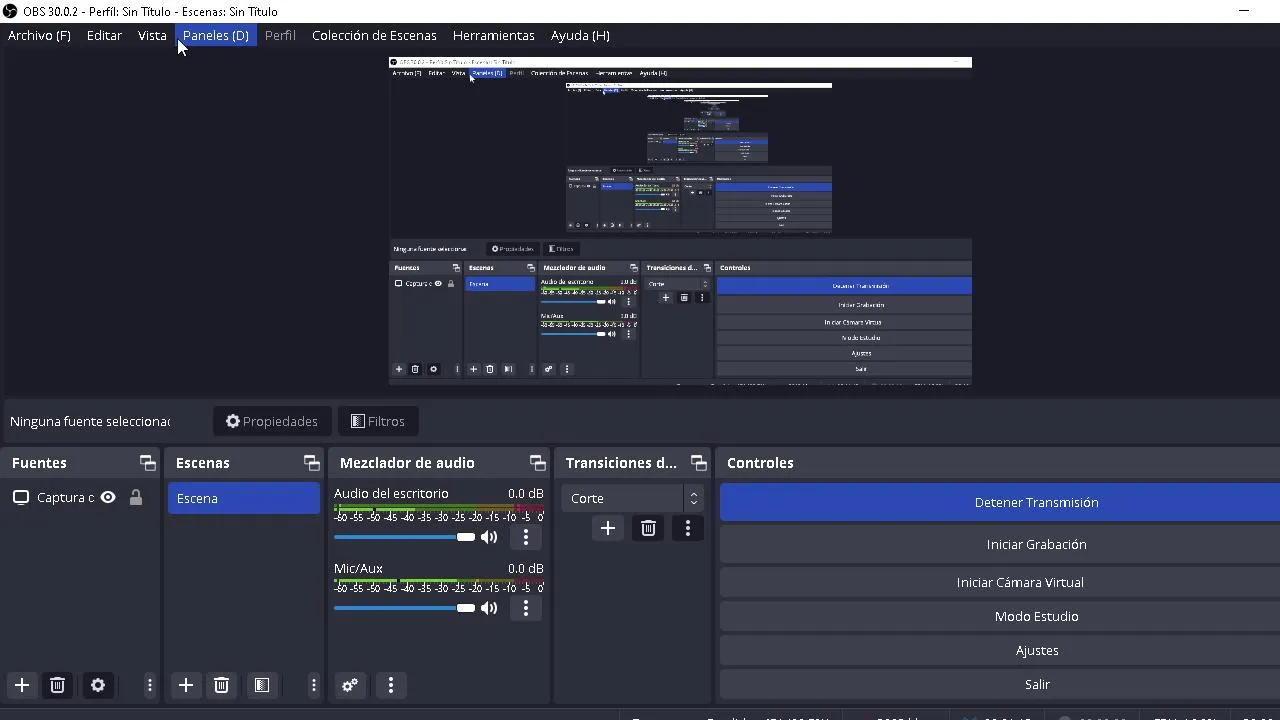Open the Archivo (F) menu
This screenshot has height=720, width=1280.
click(x=39, y=35)
